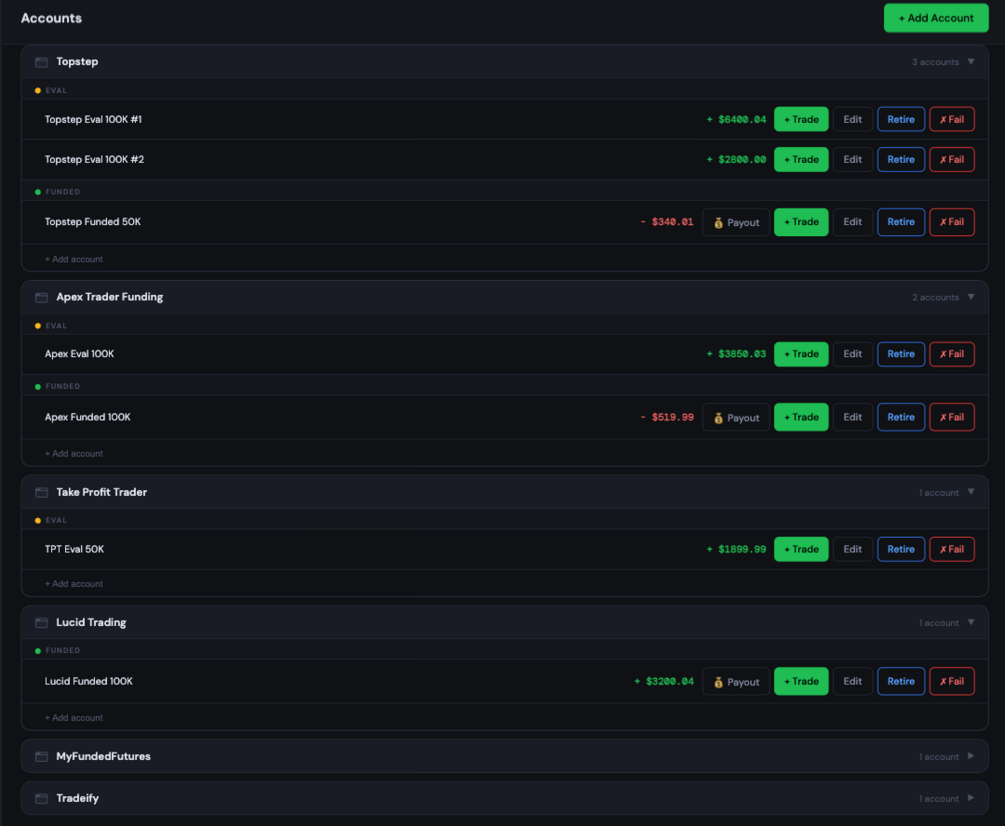Image resolution: width=1005 pixels, height=826 pixels.
Task: Click the folder icon beside Apex Trader Funding
Action: pos(42,297)
